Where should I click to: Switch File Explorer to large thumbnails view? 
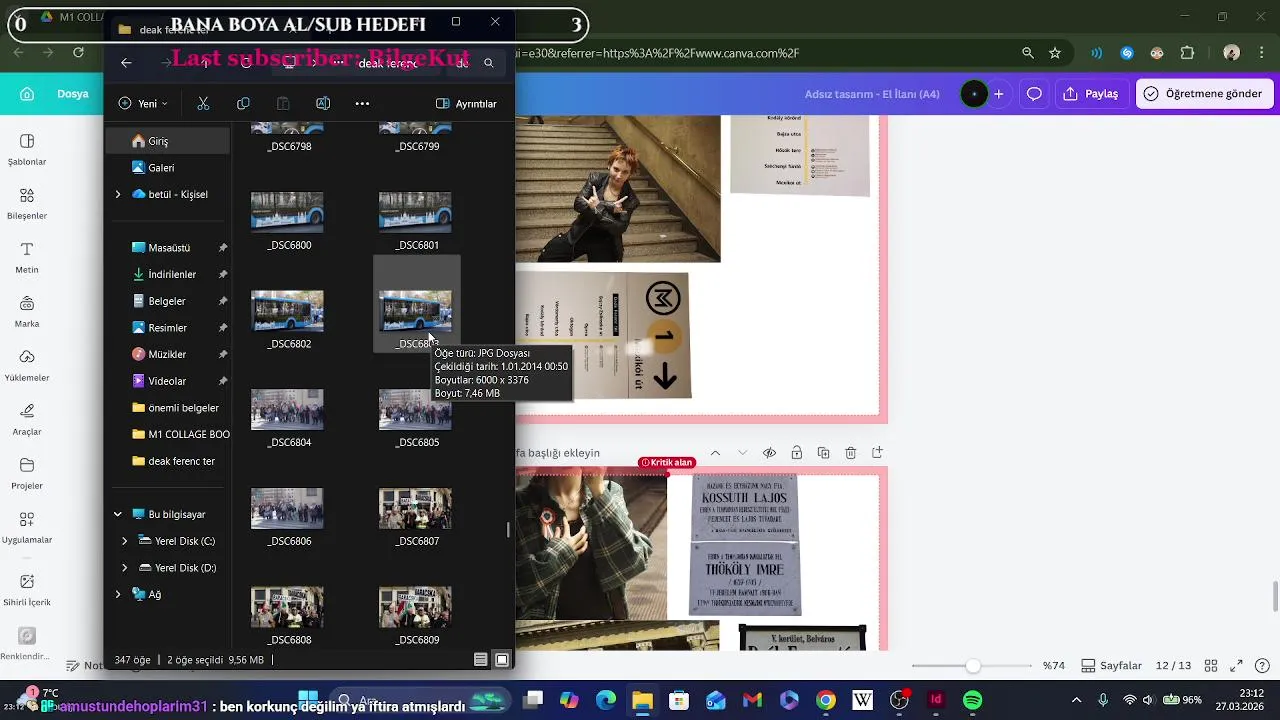(x=502, y=659)
